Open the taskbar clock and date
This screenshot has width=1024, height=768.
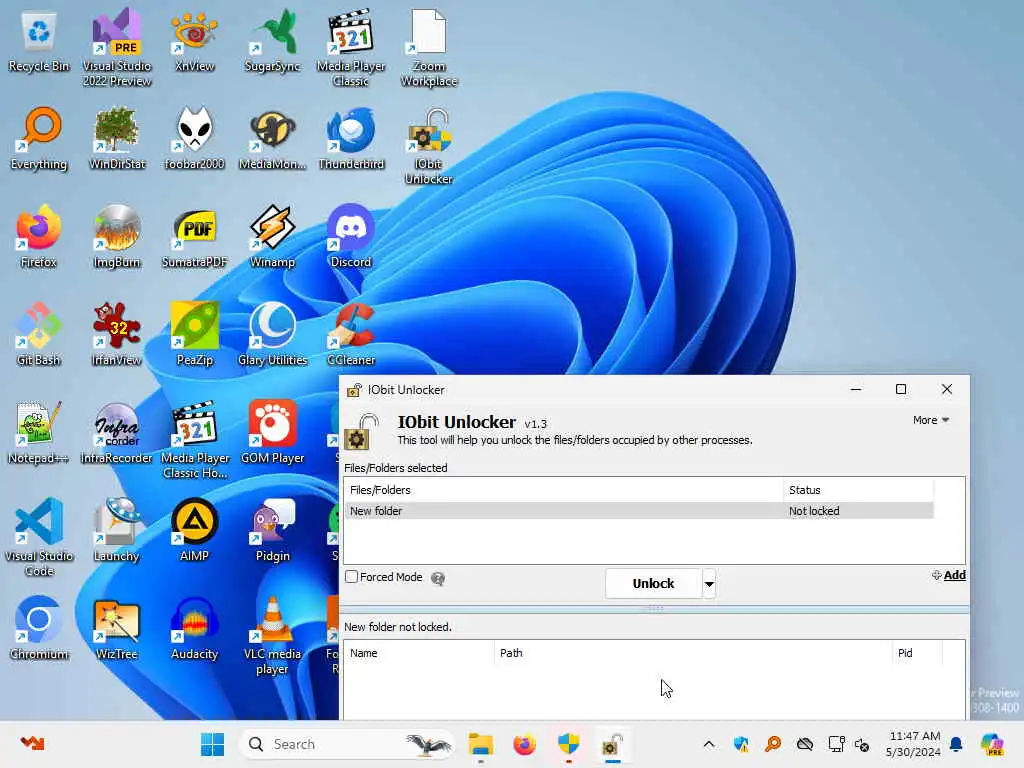(914, 744)
